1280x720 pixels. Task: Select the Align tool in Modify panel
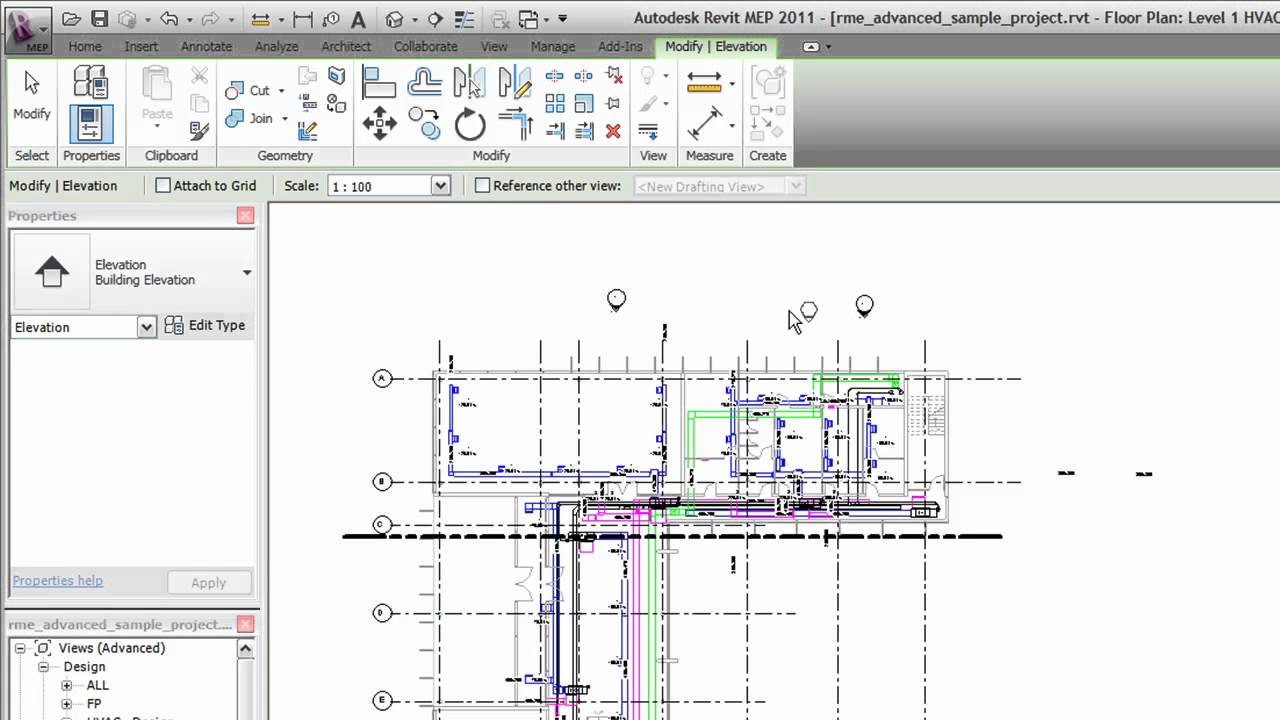(379, 81)
